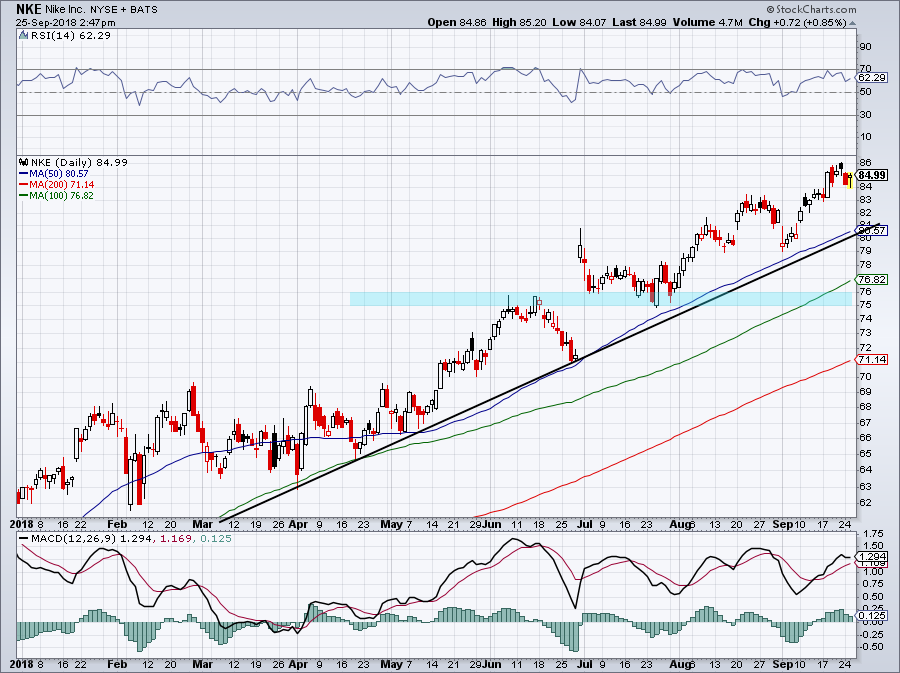This screenshot has width=900, height=673.
Task: Click the 'Jul' date label under the price panel
Action: point(584,524)
